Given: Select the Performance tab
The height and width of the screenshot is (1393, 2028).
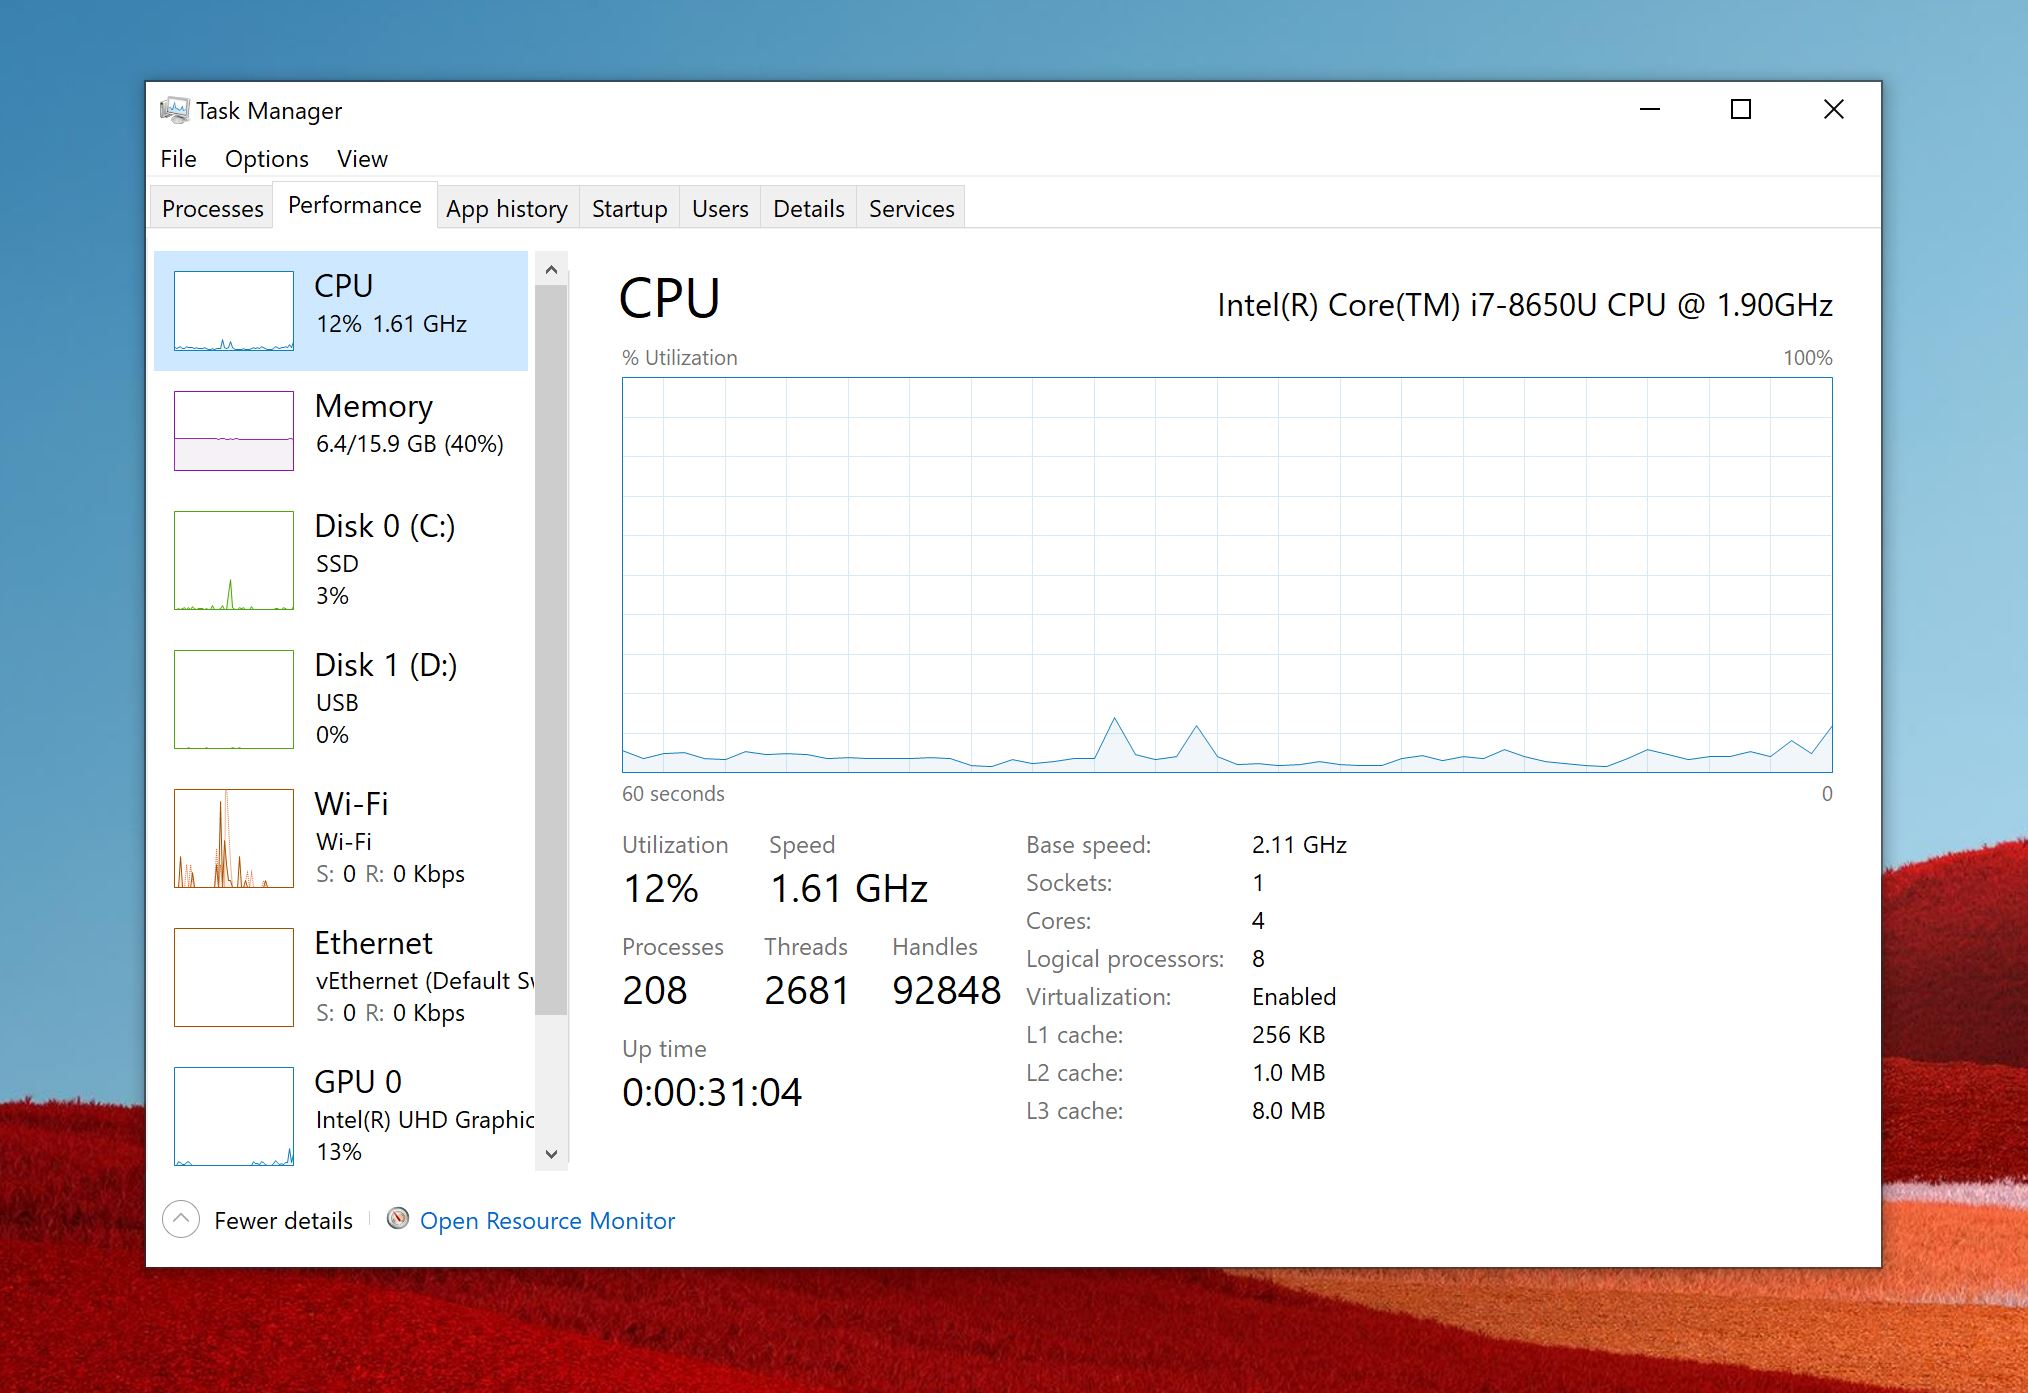Looking at the screenshot, I should (x=355, y=205).
